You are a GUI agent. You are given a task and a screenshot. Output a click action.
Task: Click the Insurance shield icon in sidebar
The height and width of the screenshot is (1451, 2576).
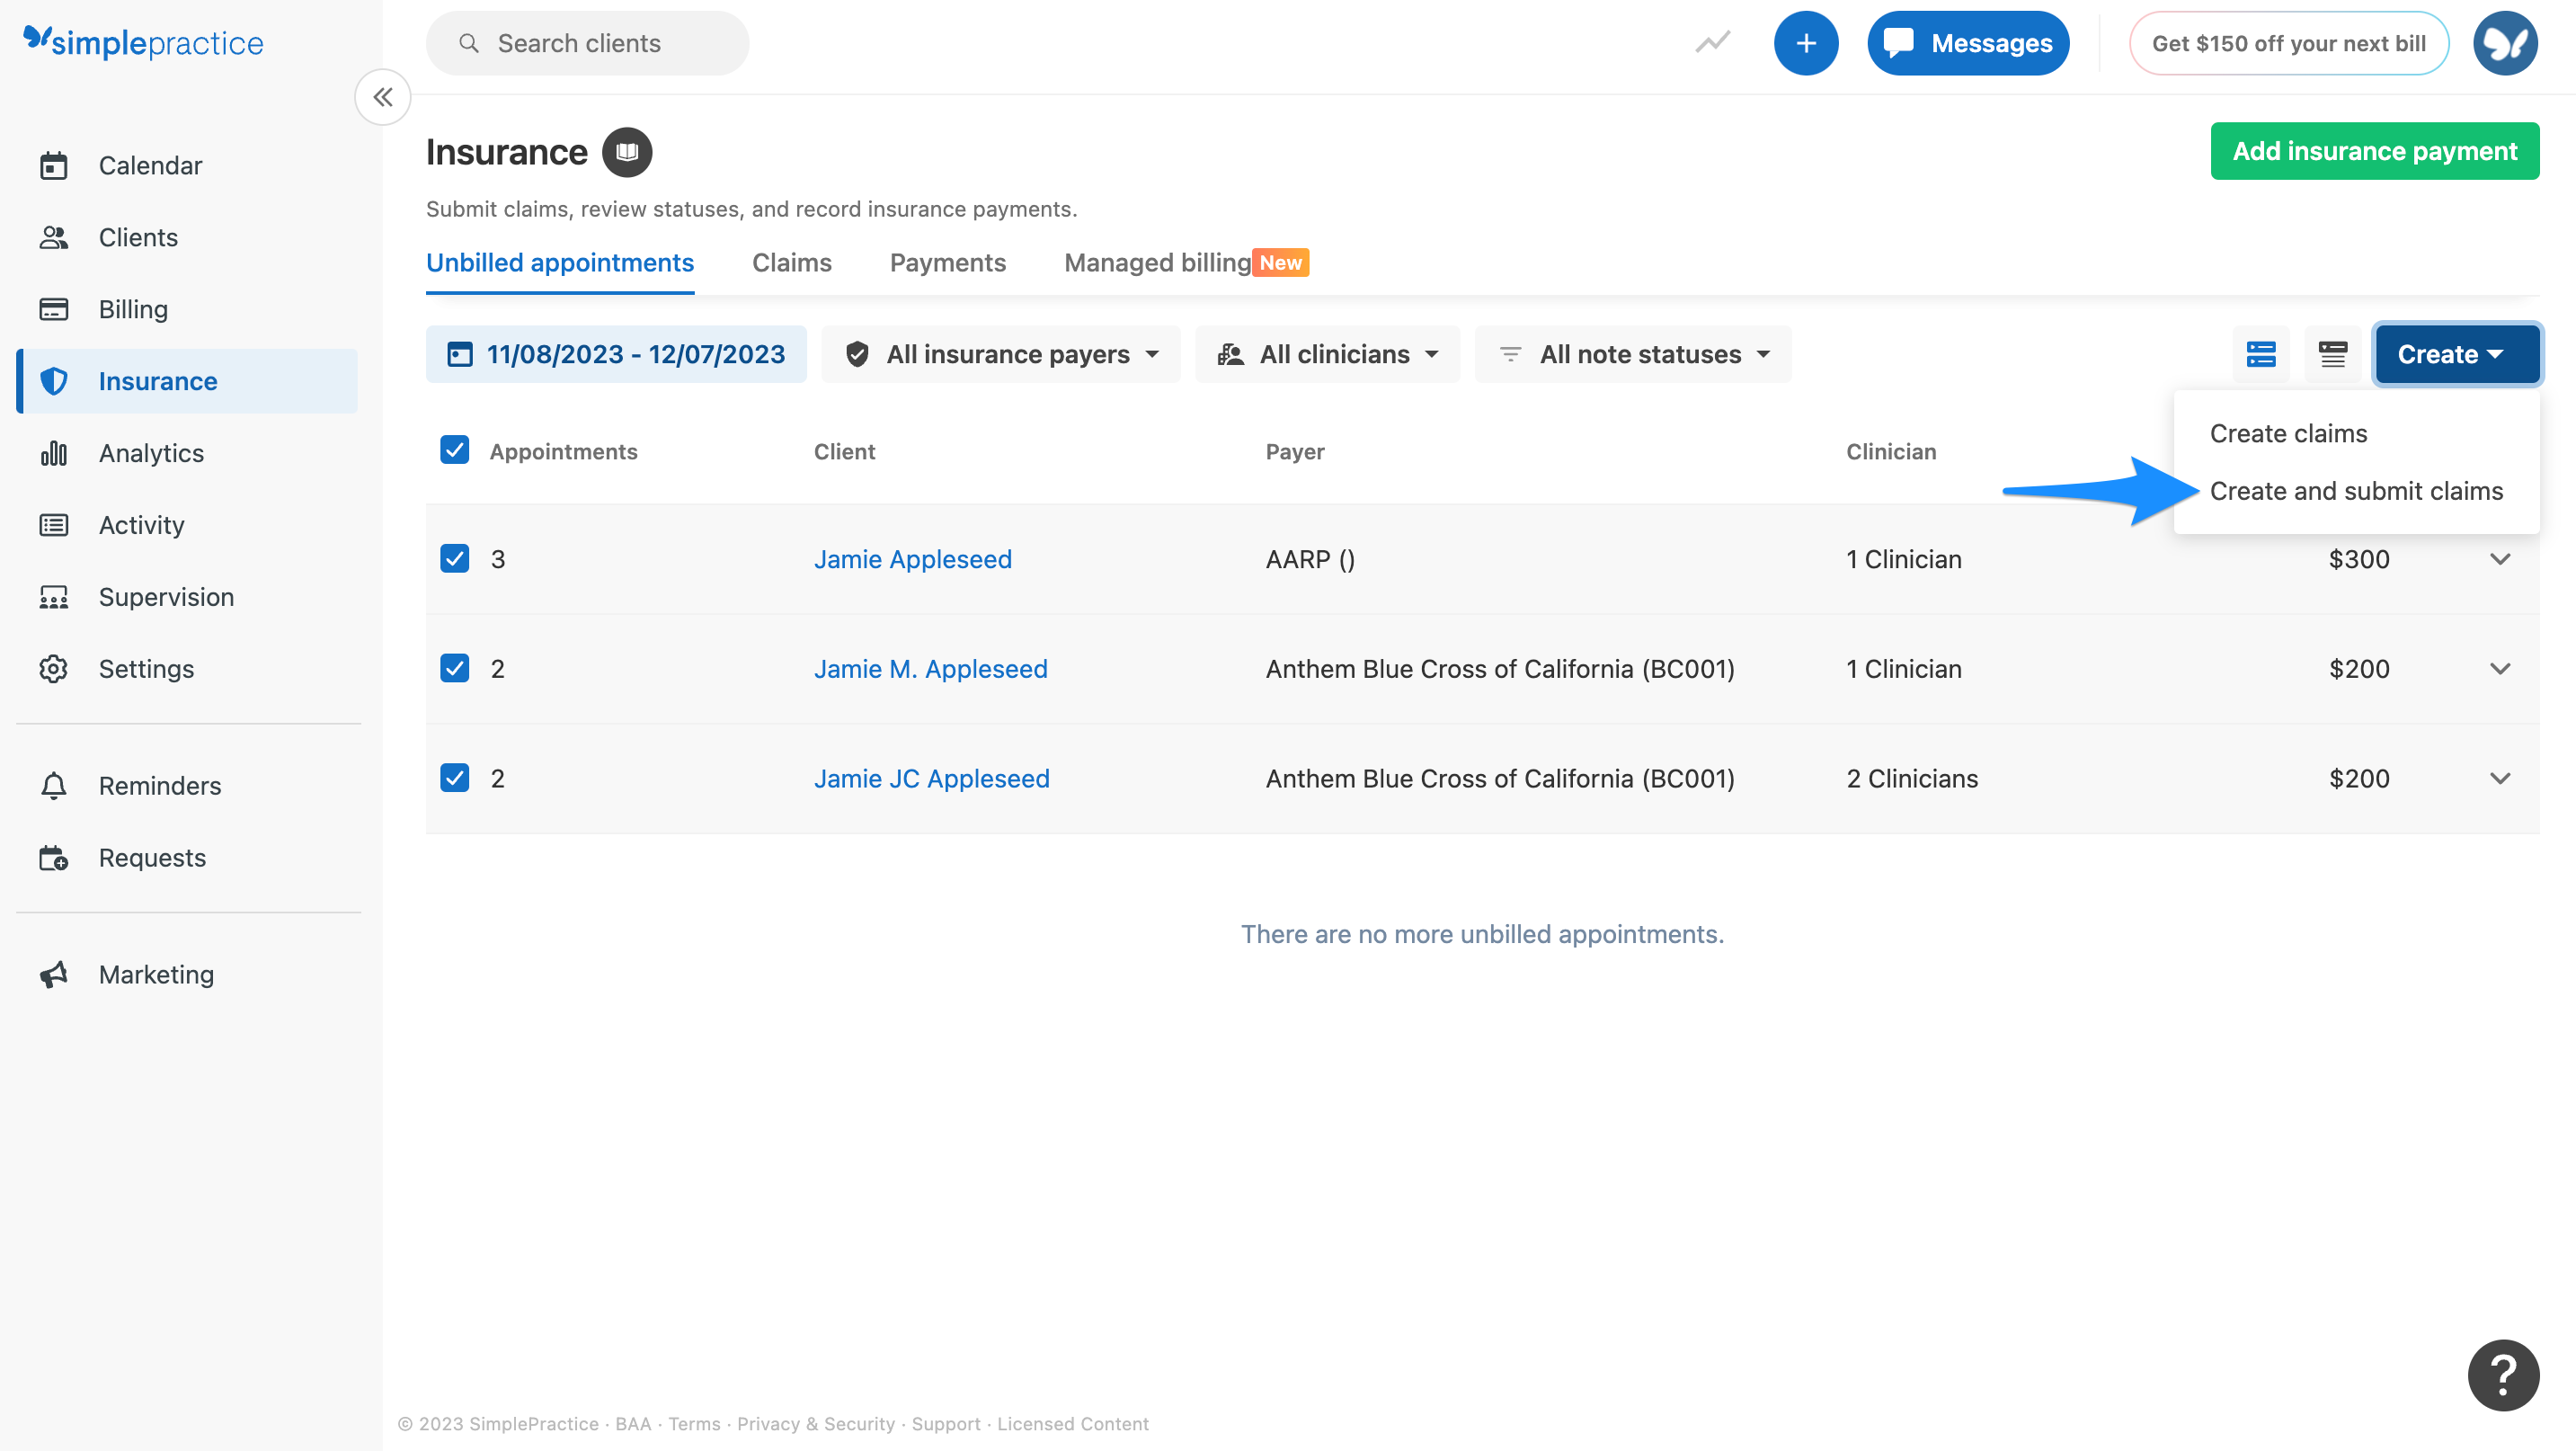(54, 381)
